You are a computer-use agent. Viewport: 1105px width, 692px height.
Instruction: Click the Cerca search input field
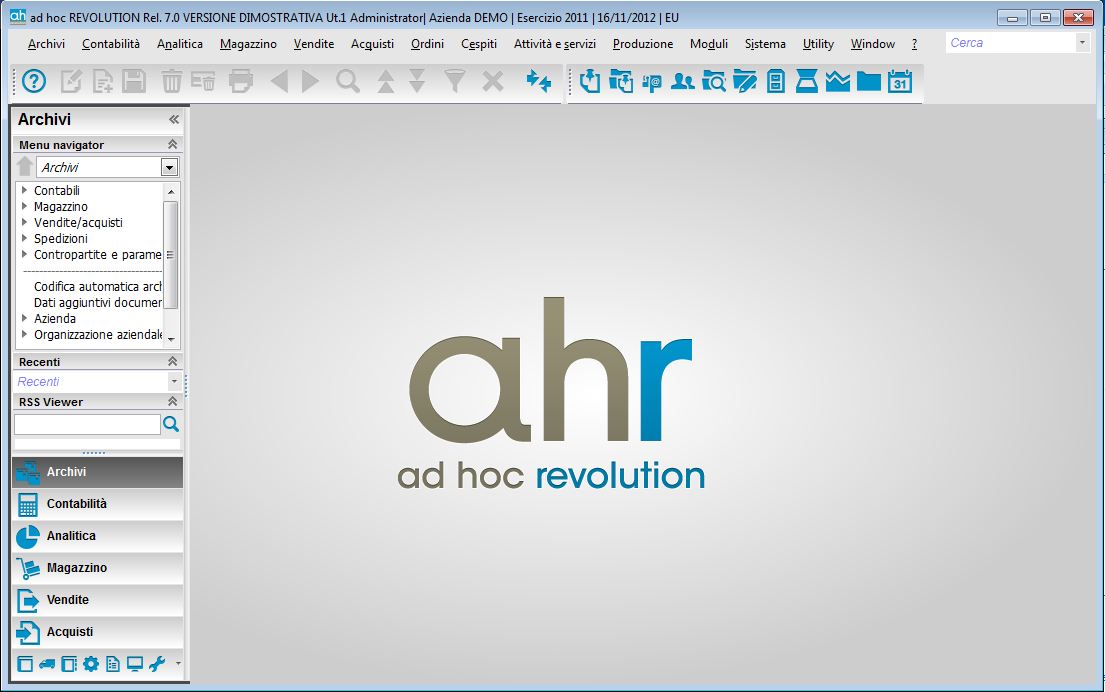click(x=1011, y=43)
